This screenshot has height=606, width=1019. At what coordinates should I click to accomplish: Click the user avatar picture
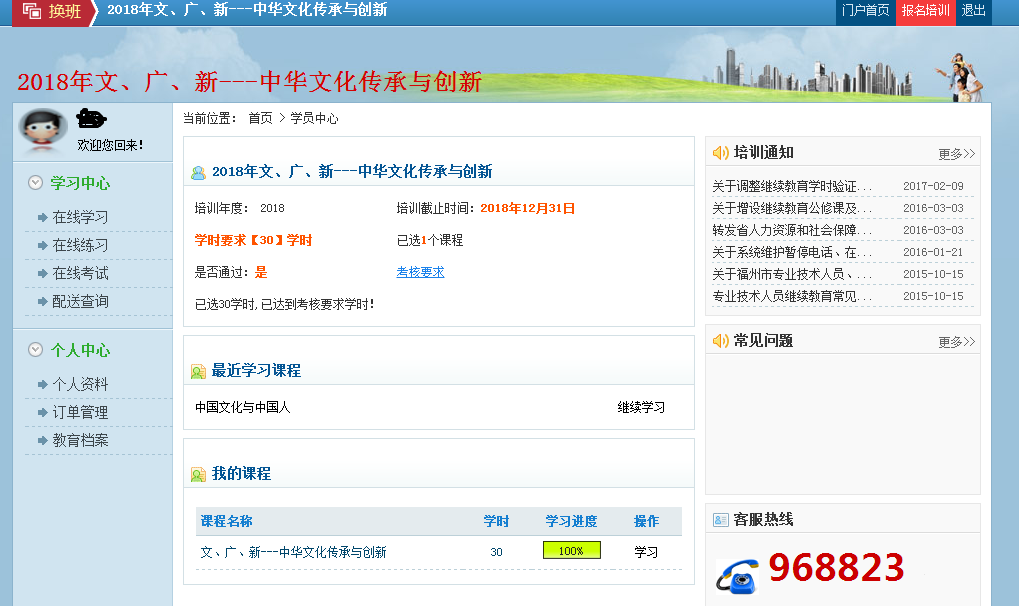point(42,130)
